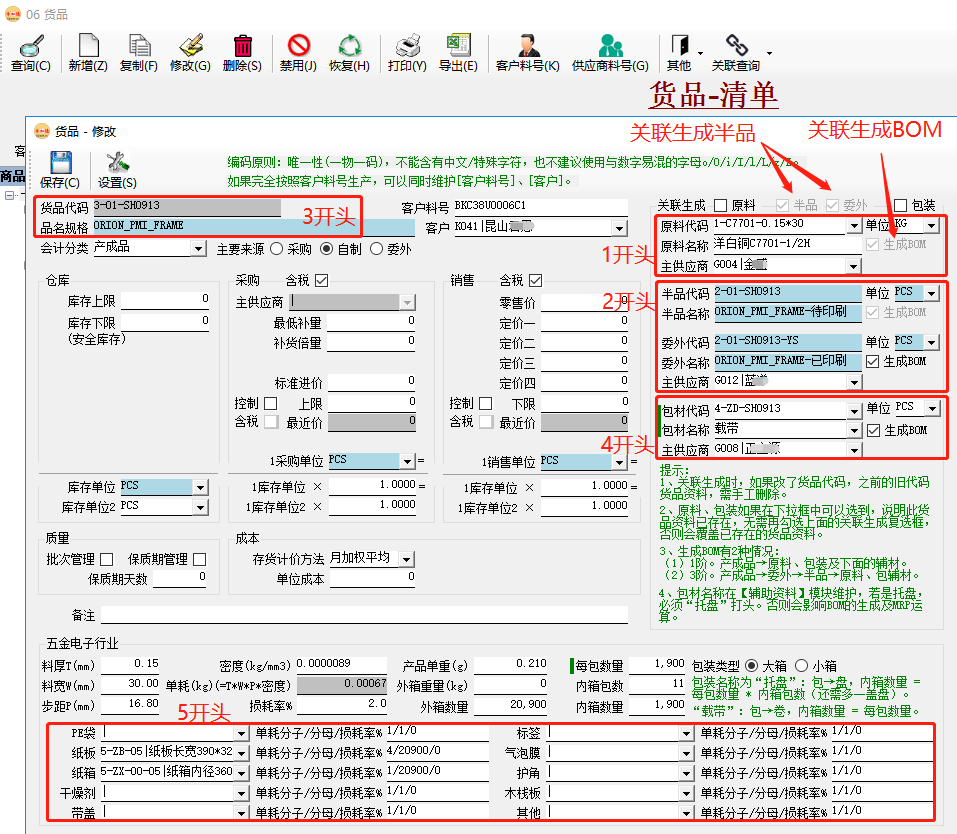Open the 纸板 material dropdown
The image size is (957, 834).
pos(242,753)
